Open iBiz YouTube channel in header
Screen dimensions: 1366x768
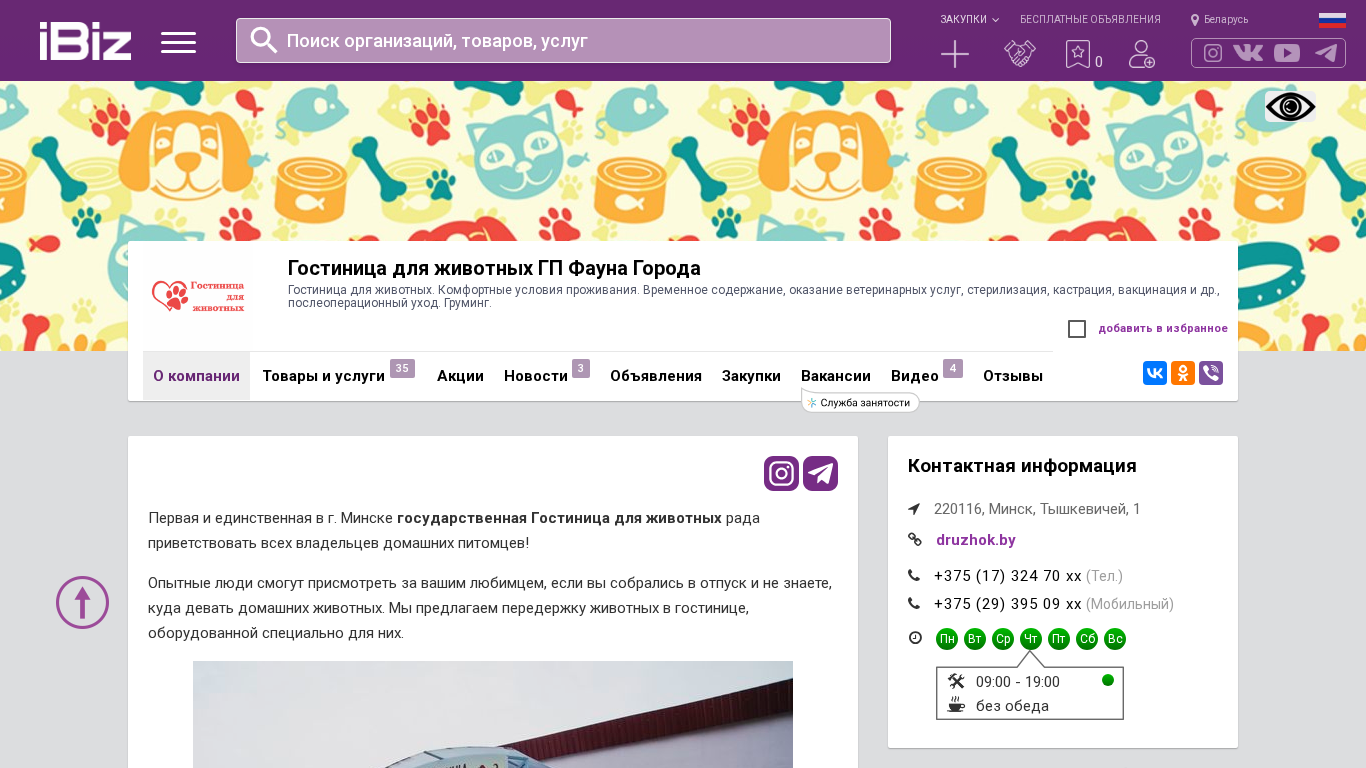coord(1287,53)
